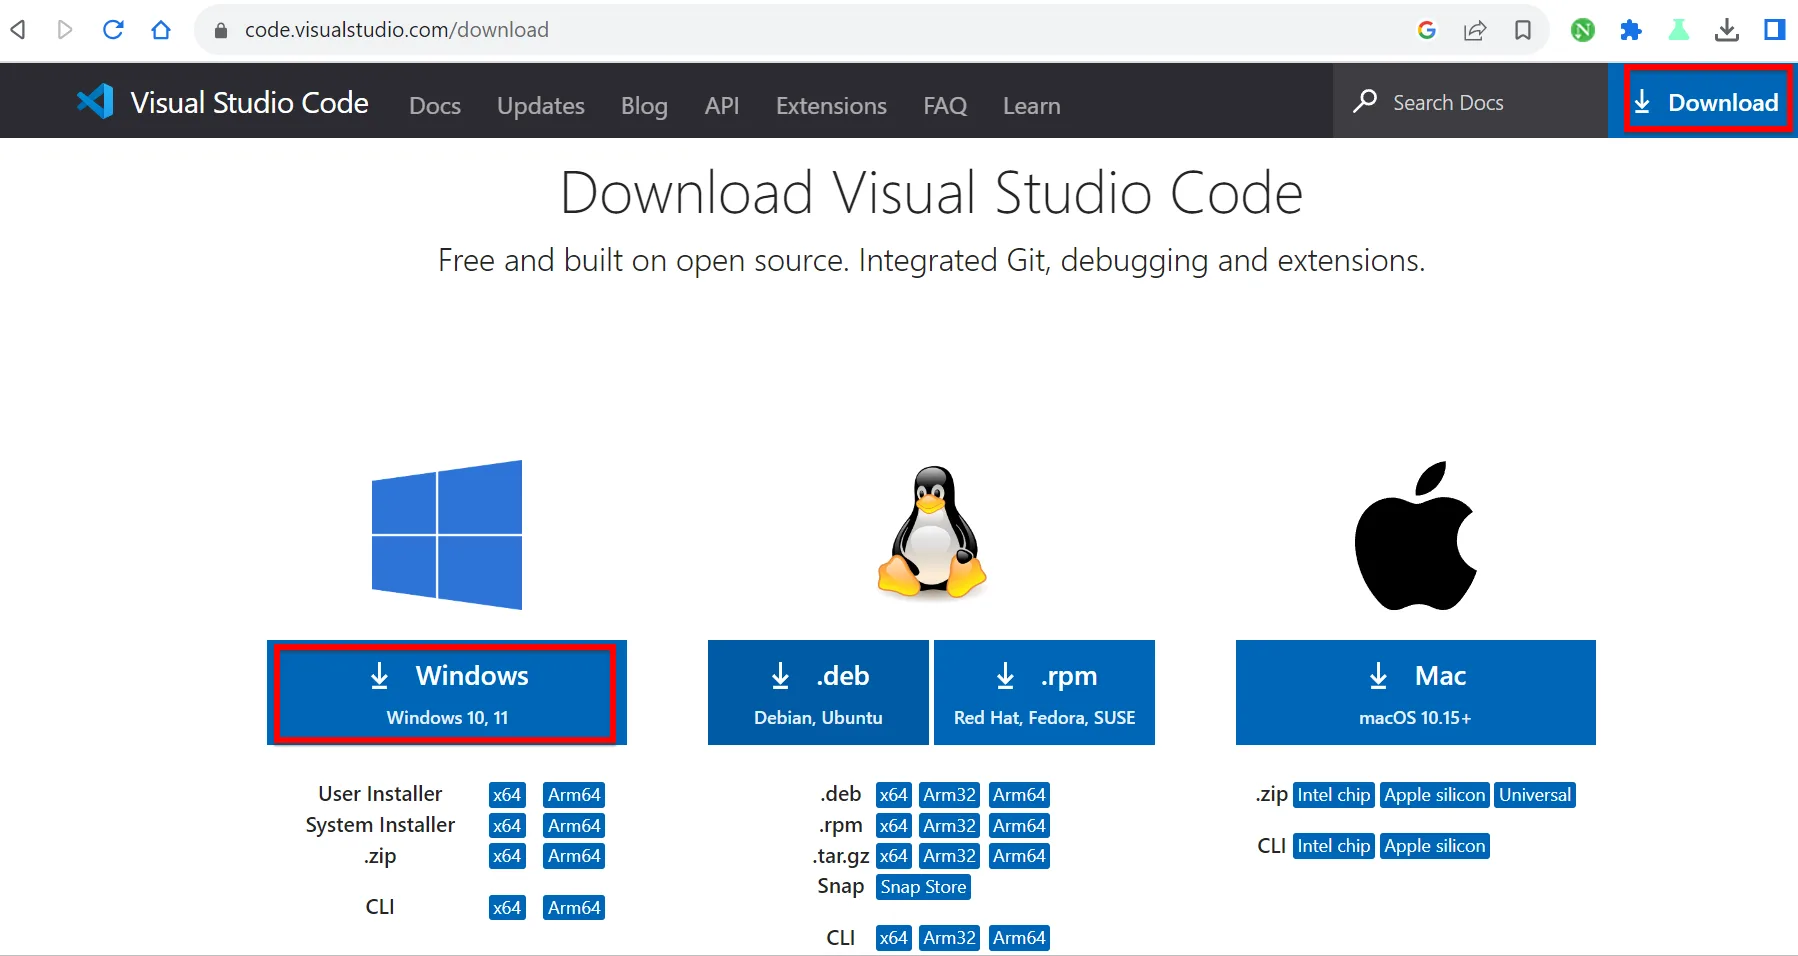Click the Visual Studio Code logo
The height and width of the screenshot is (956, 1798).
(96, 101)
